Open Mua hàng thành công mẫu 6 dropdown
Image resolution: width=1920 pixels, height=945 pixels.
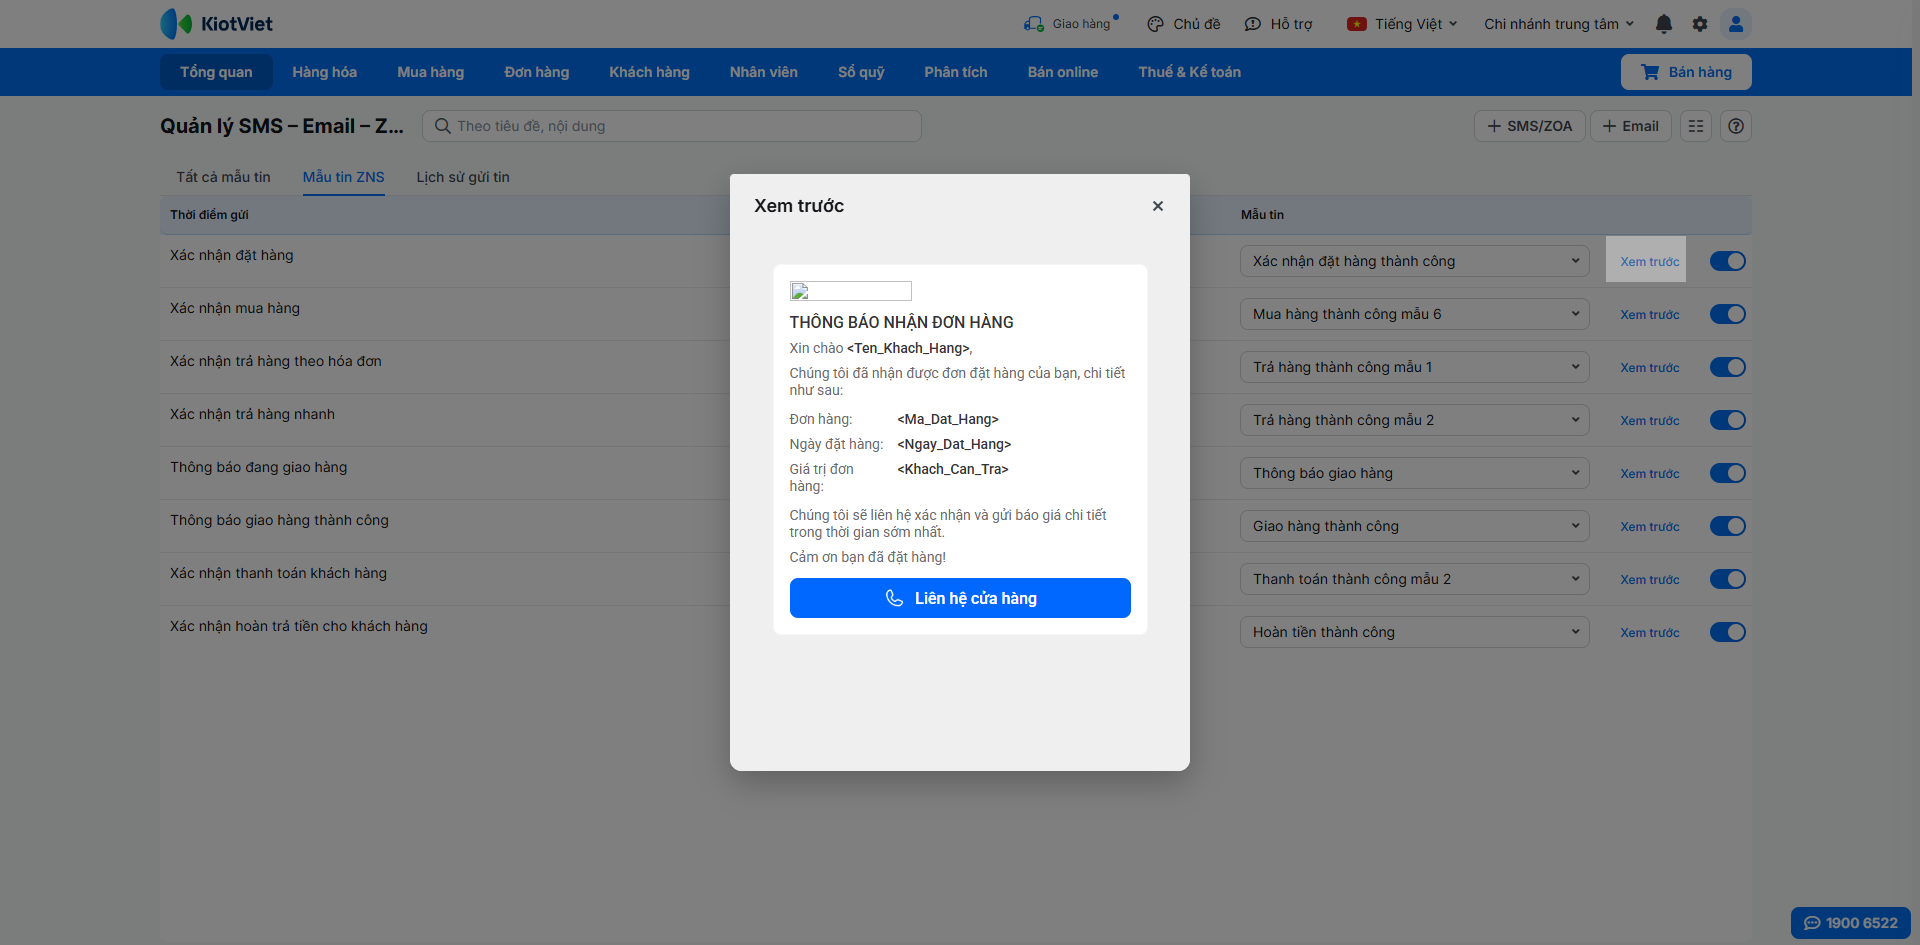[x=1415, y=314]
